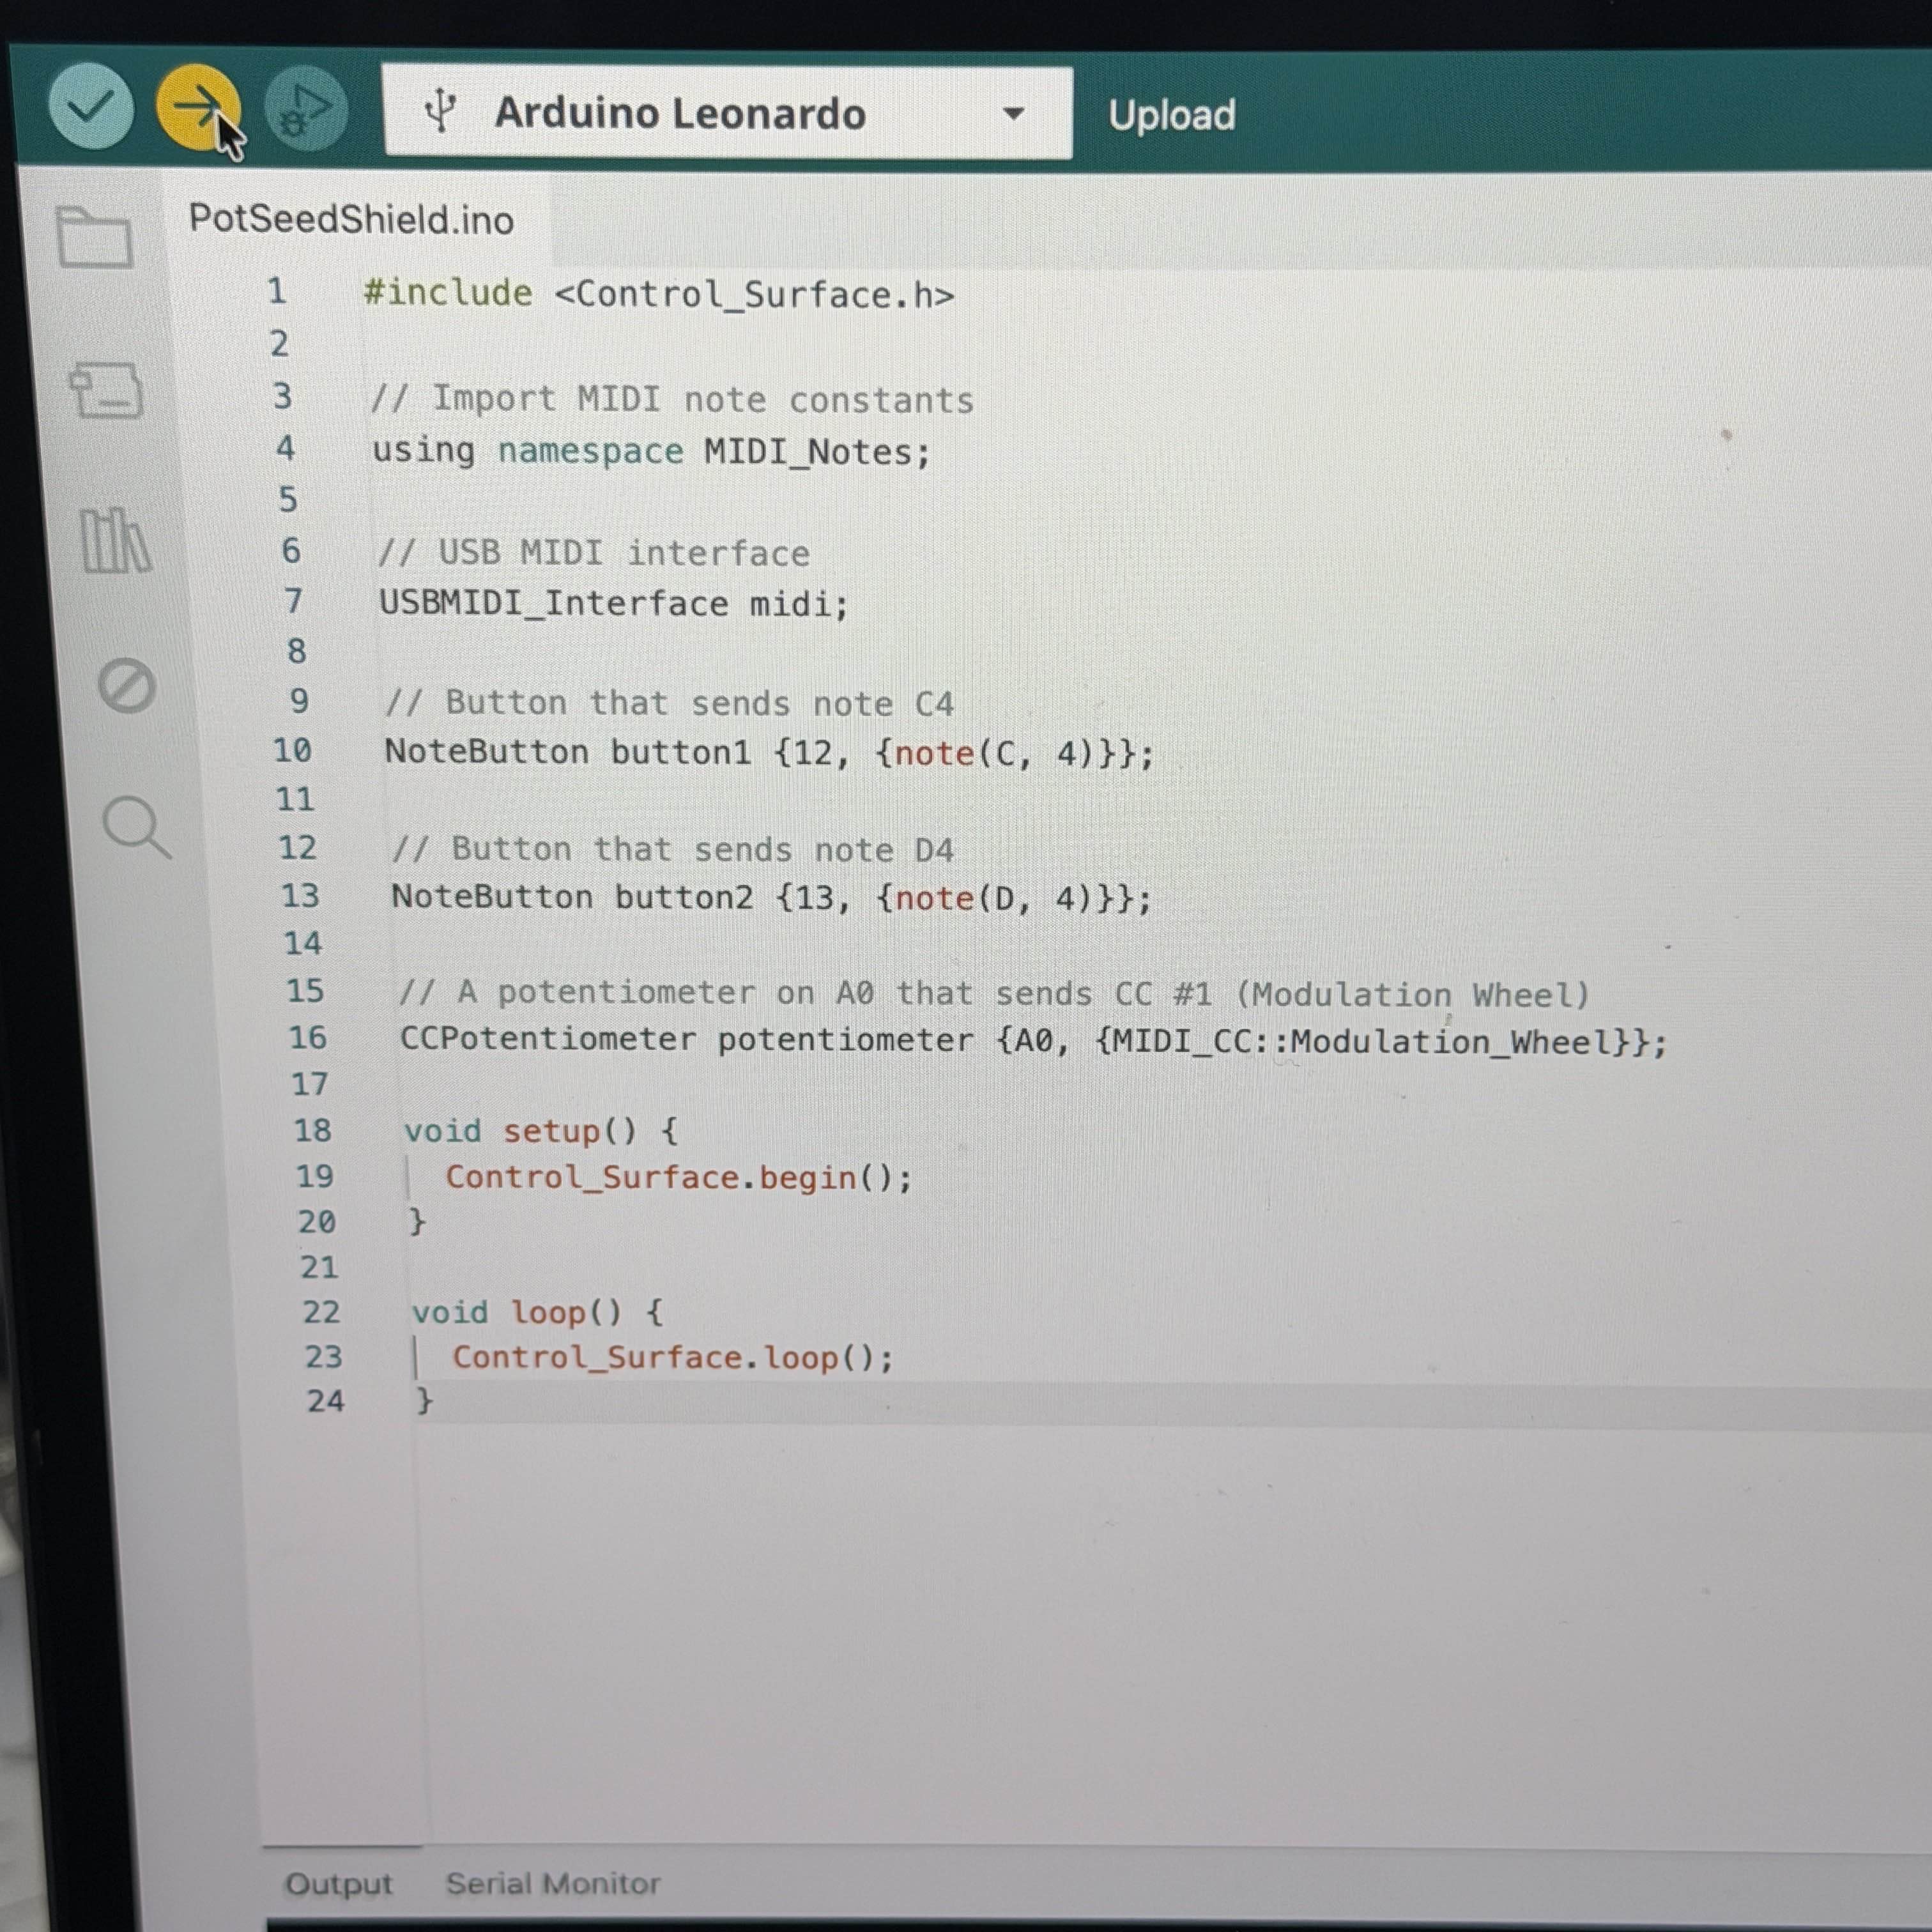1932x1932 pixels.
Task: Click the USB icon in board selector
Action: point(443,110)
